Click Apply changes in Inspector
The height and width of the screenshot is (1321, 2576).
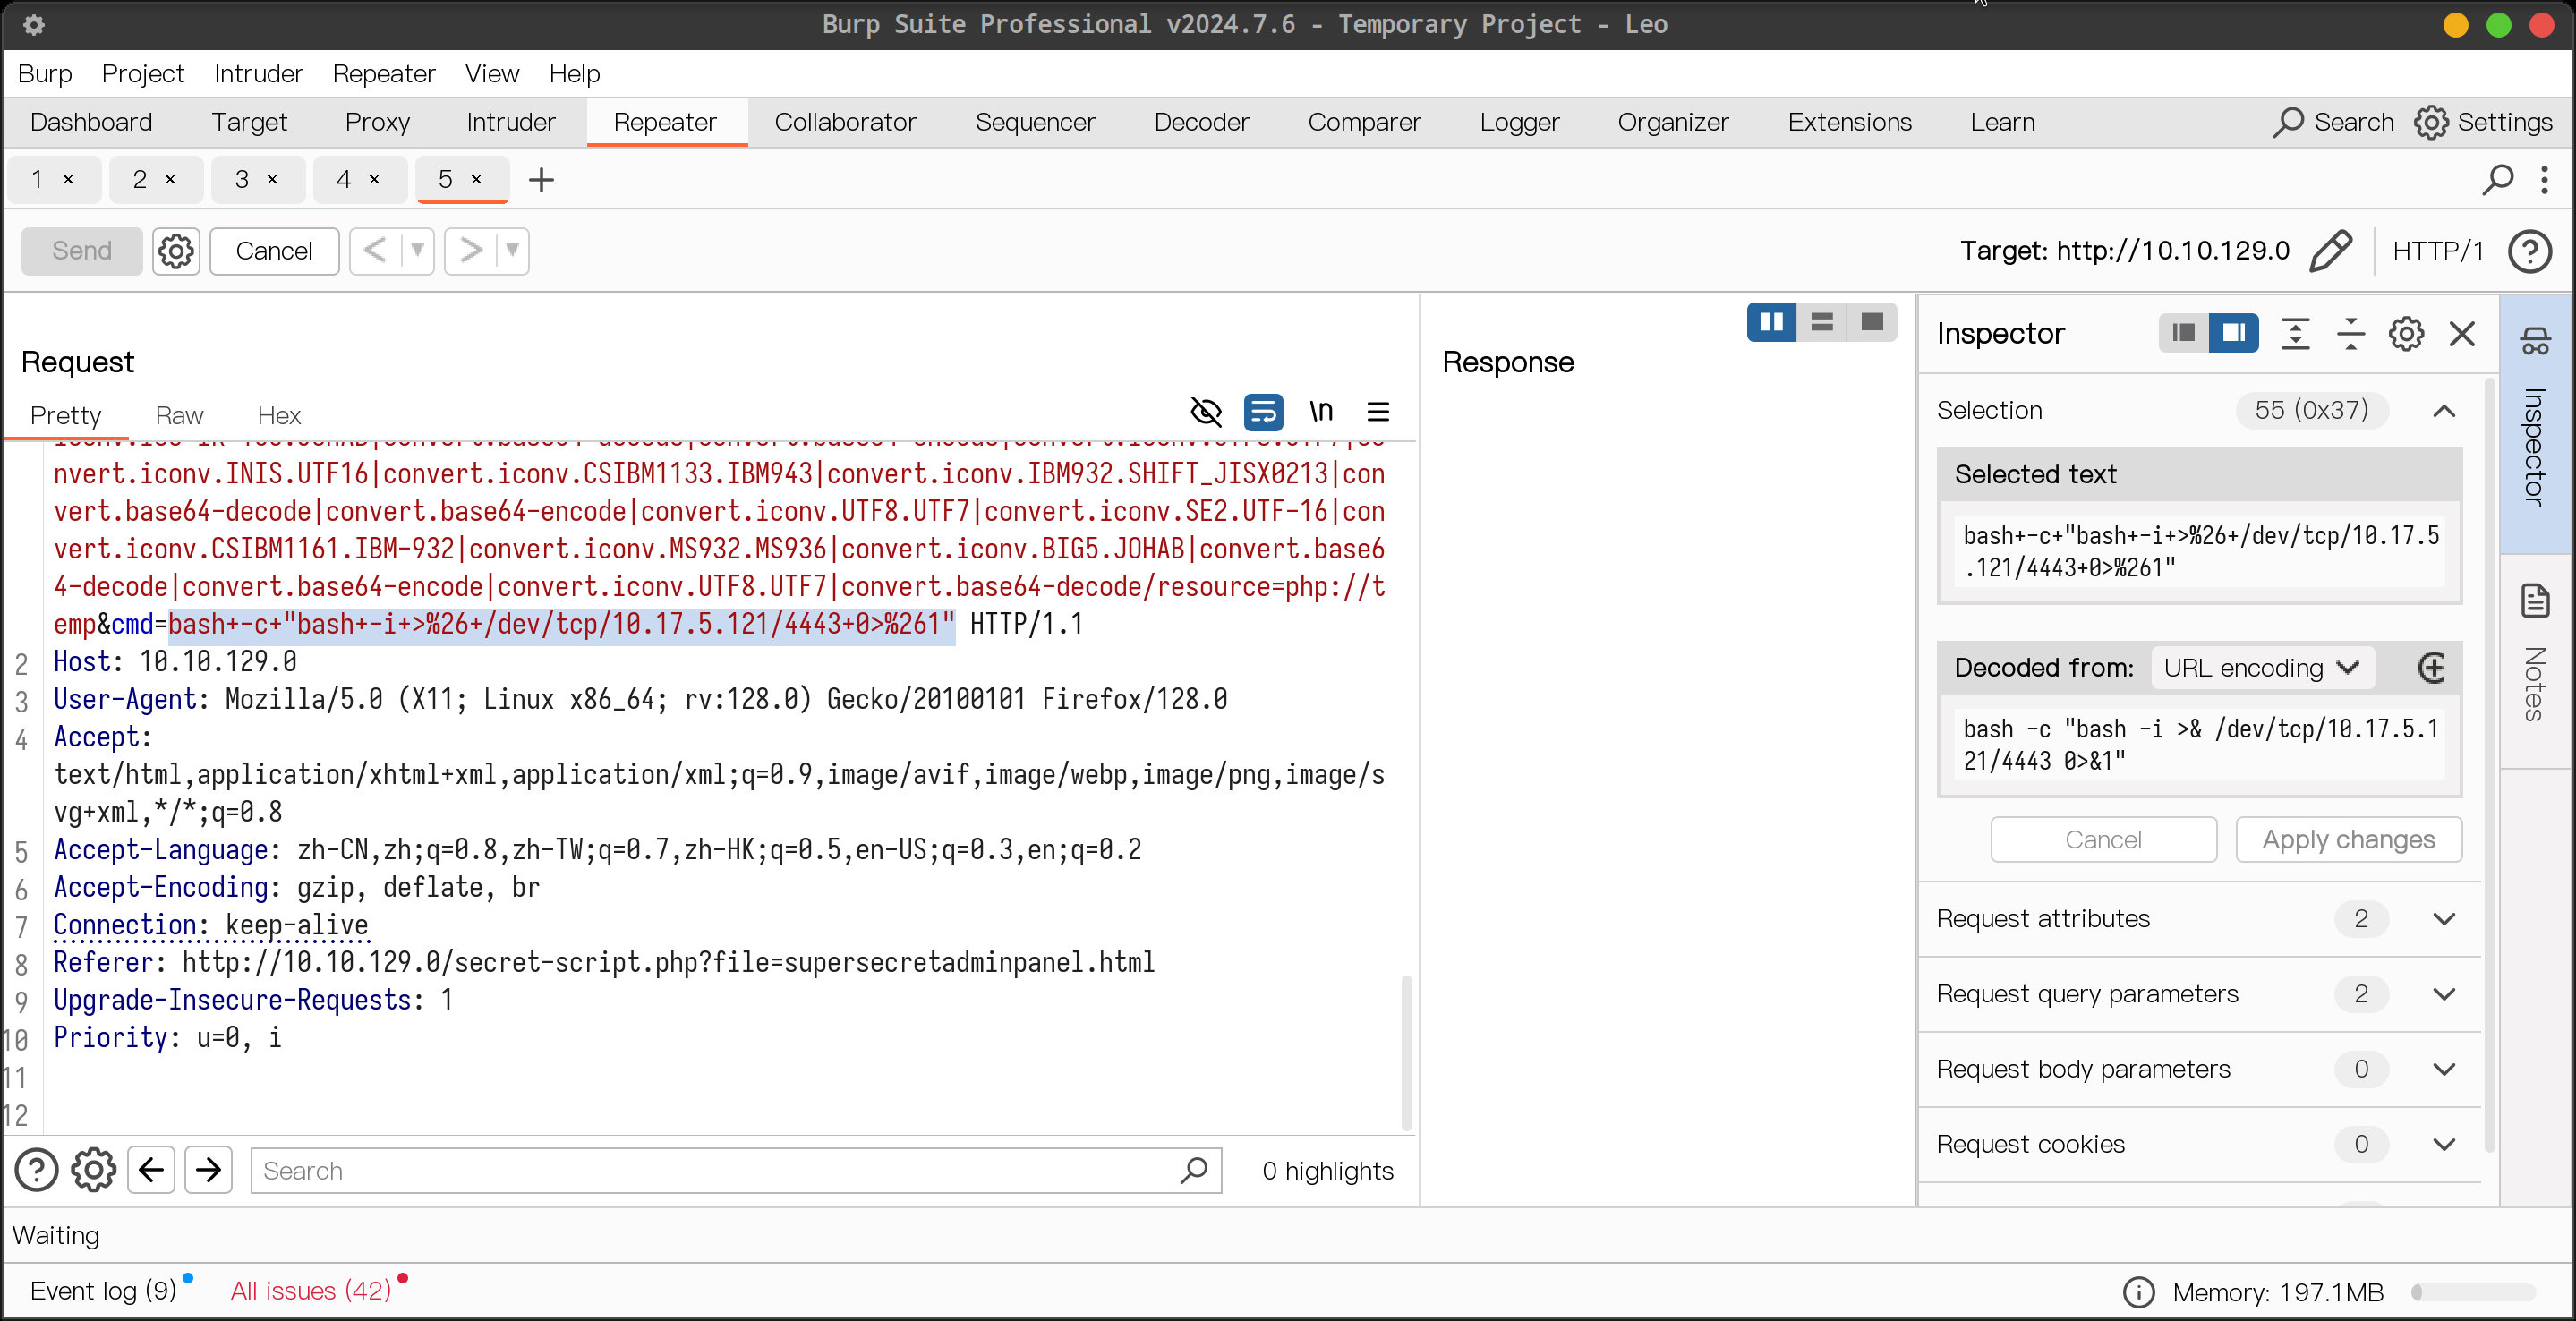tap(2348, 840)
